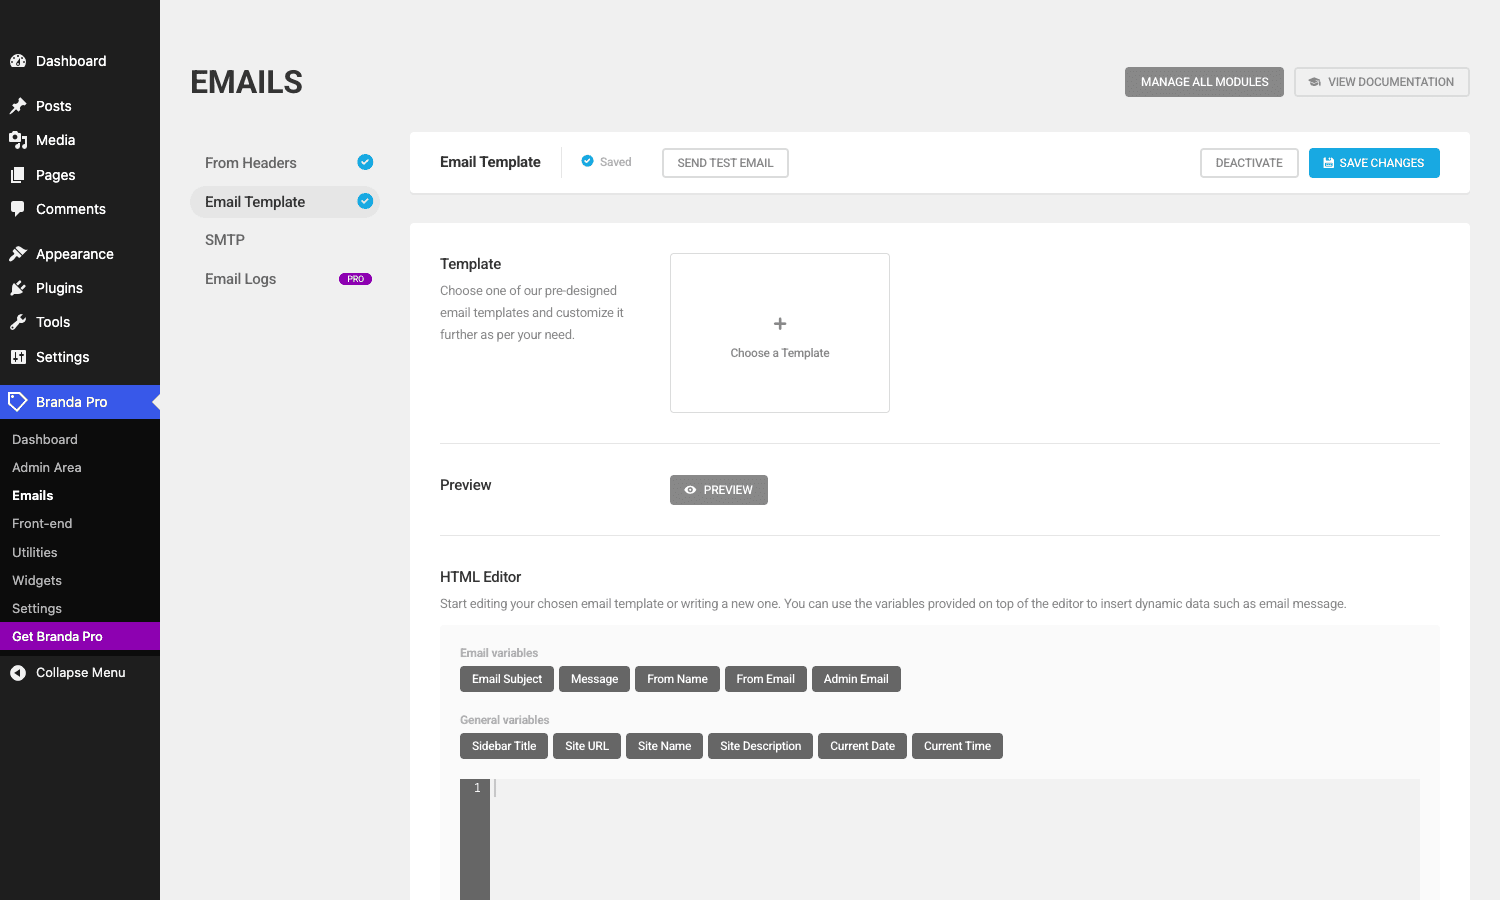Screen dimensions: 1500x900
Task: Click the Pages icon in sidebar
Action: click(x=18, y=175)
